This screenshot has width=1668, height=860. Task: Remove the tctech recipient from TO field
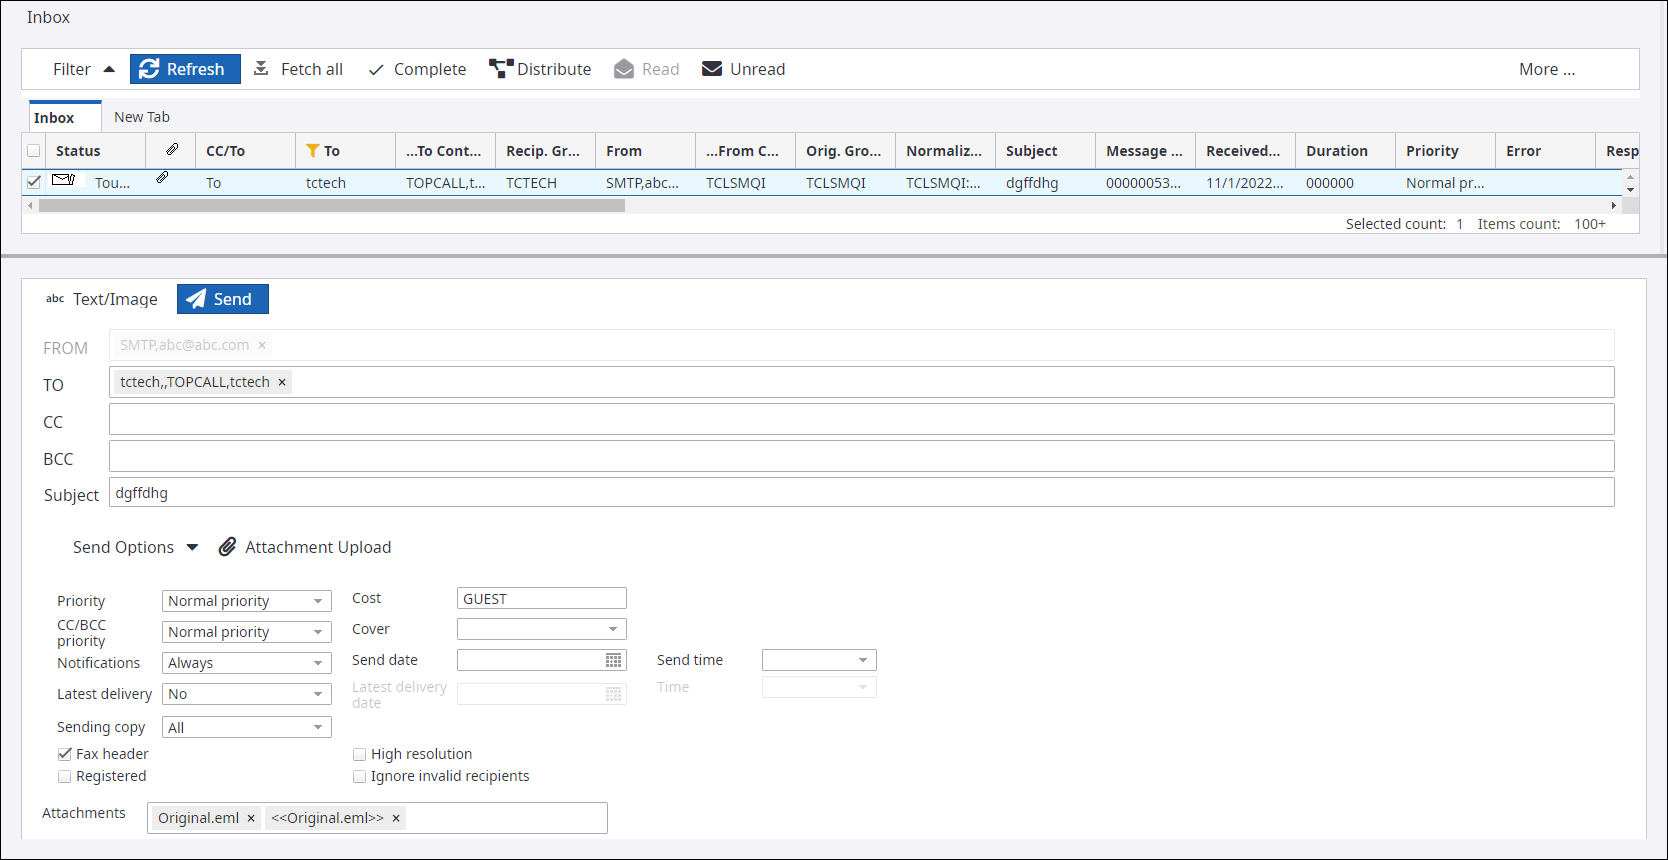[282, 382]
